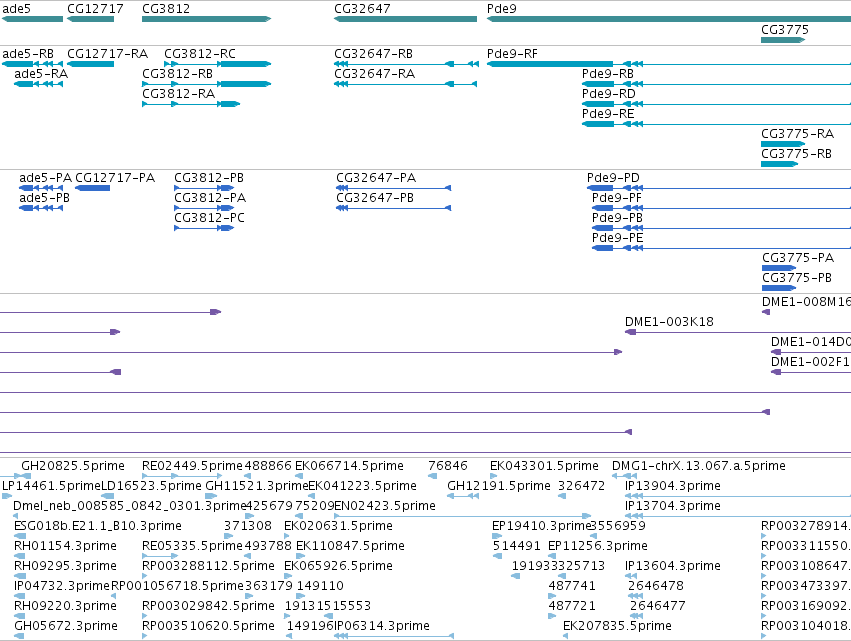
Task: Click the DME1-014D0 clone label
Action: pyautogui.click(x=811, y=342)
